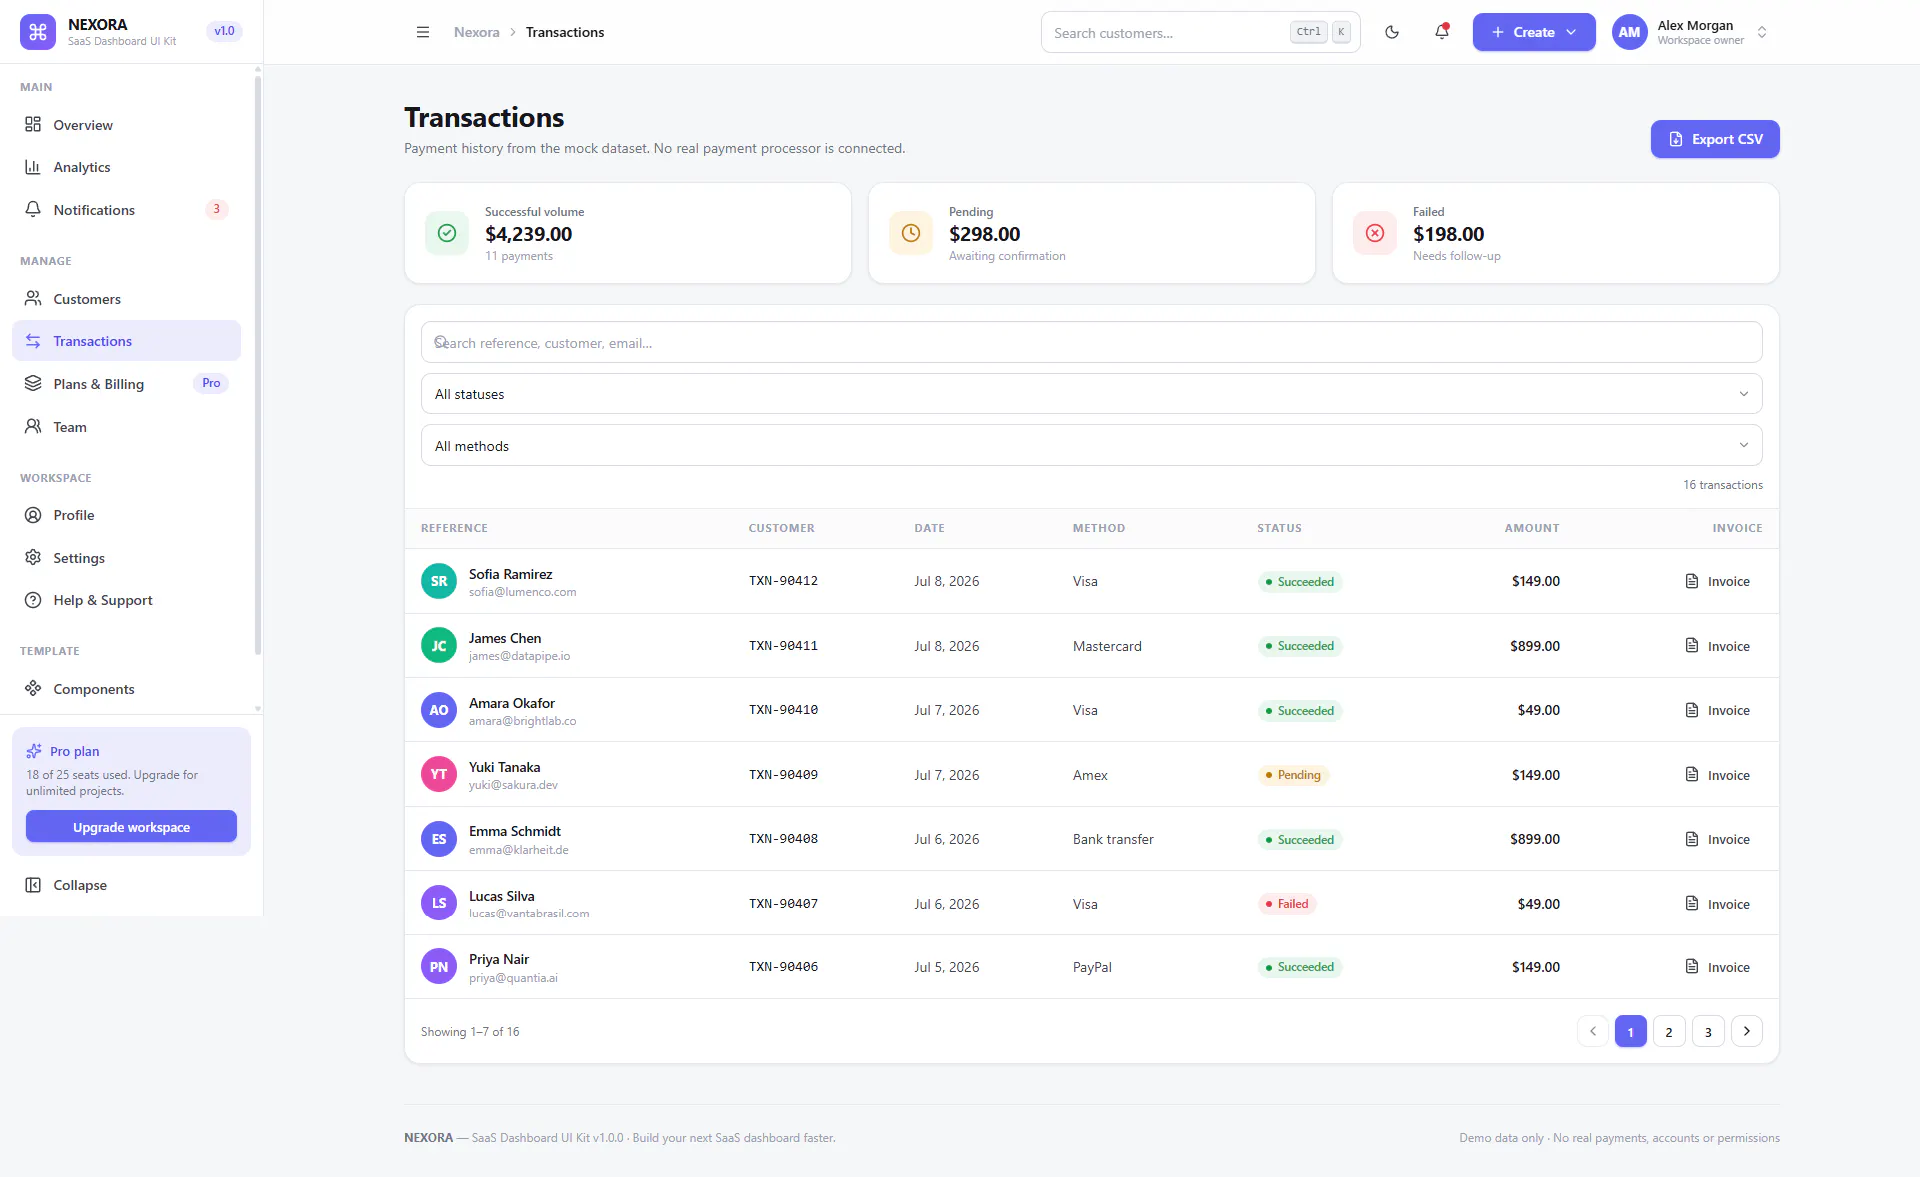Screen dimensions: 1920x1177
Task: Go to Overview in sidebar
Action: pos(126,125)
